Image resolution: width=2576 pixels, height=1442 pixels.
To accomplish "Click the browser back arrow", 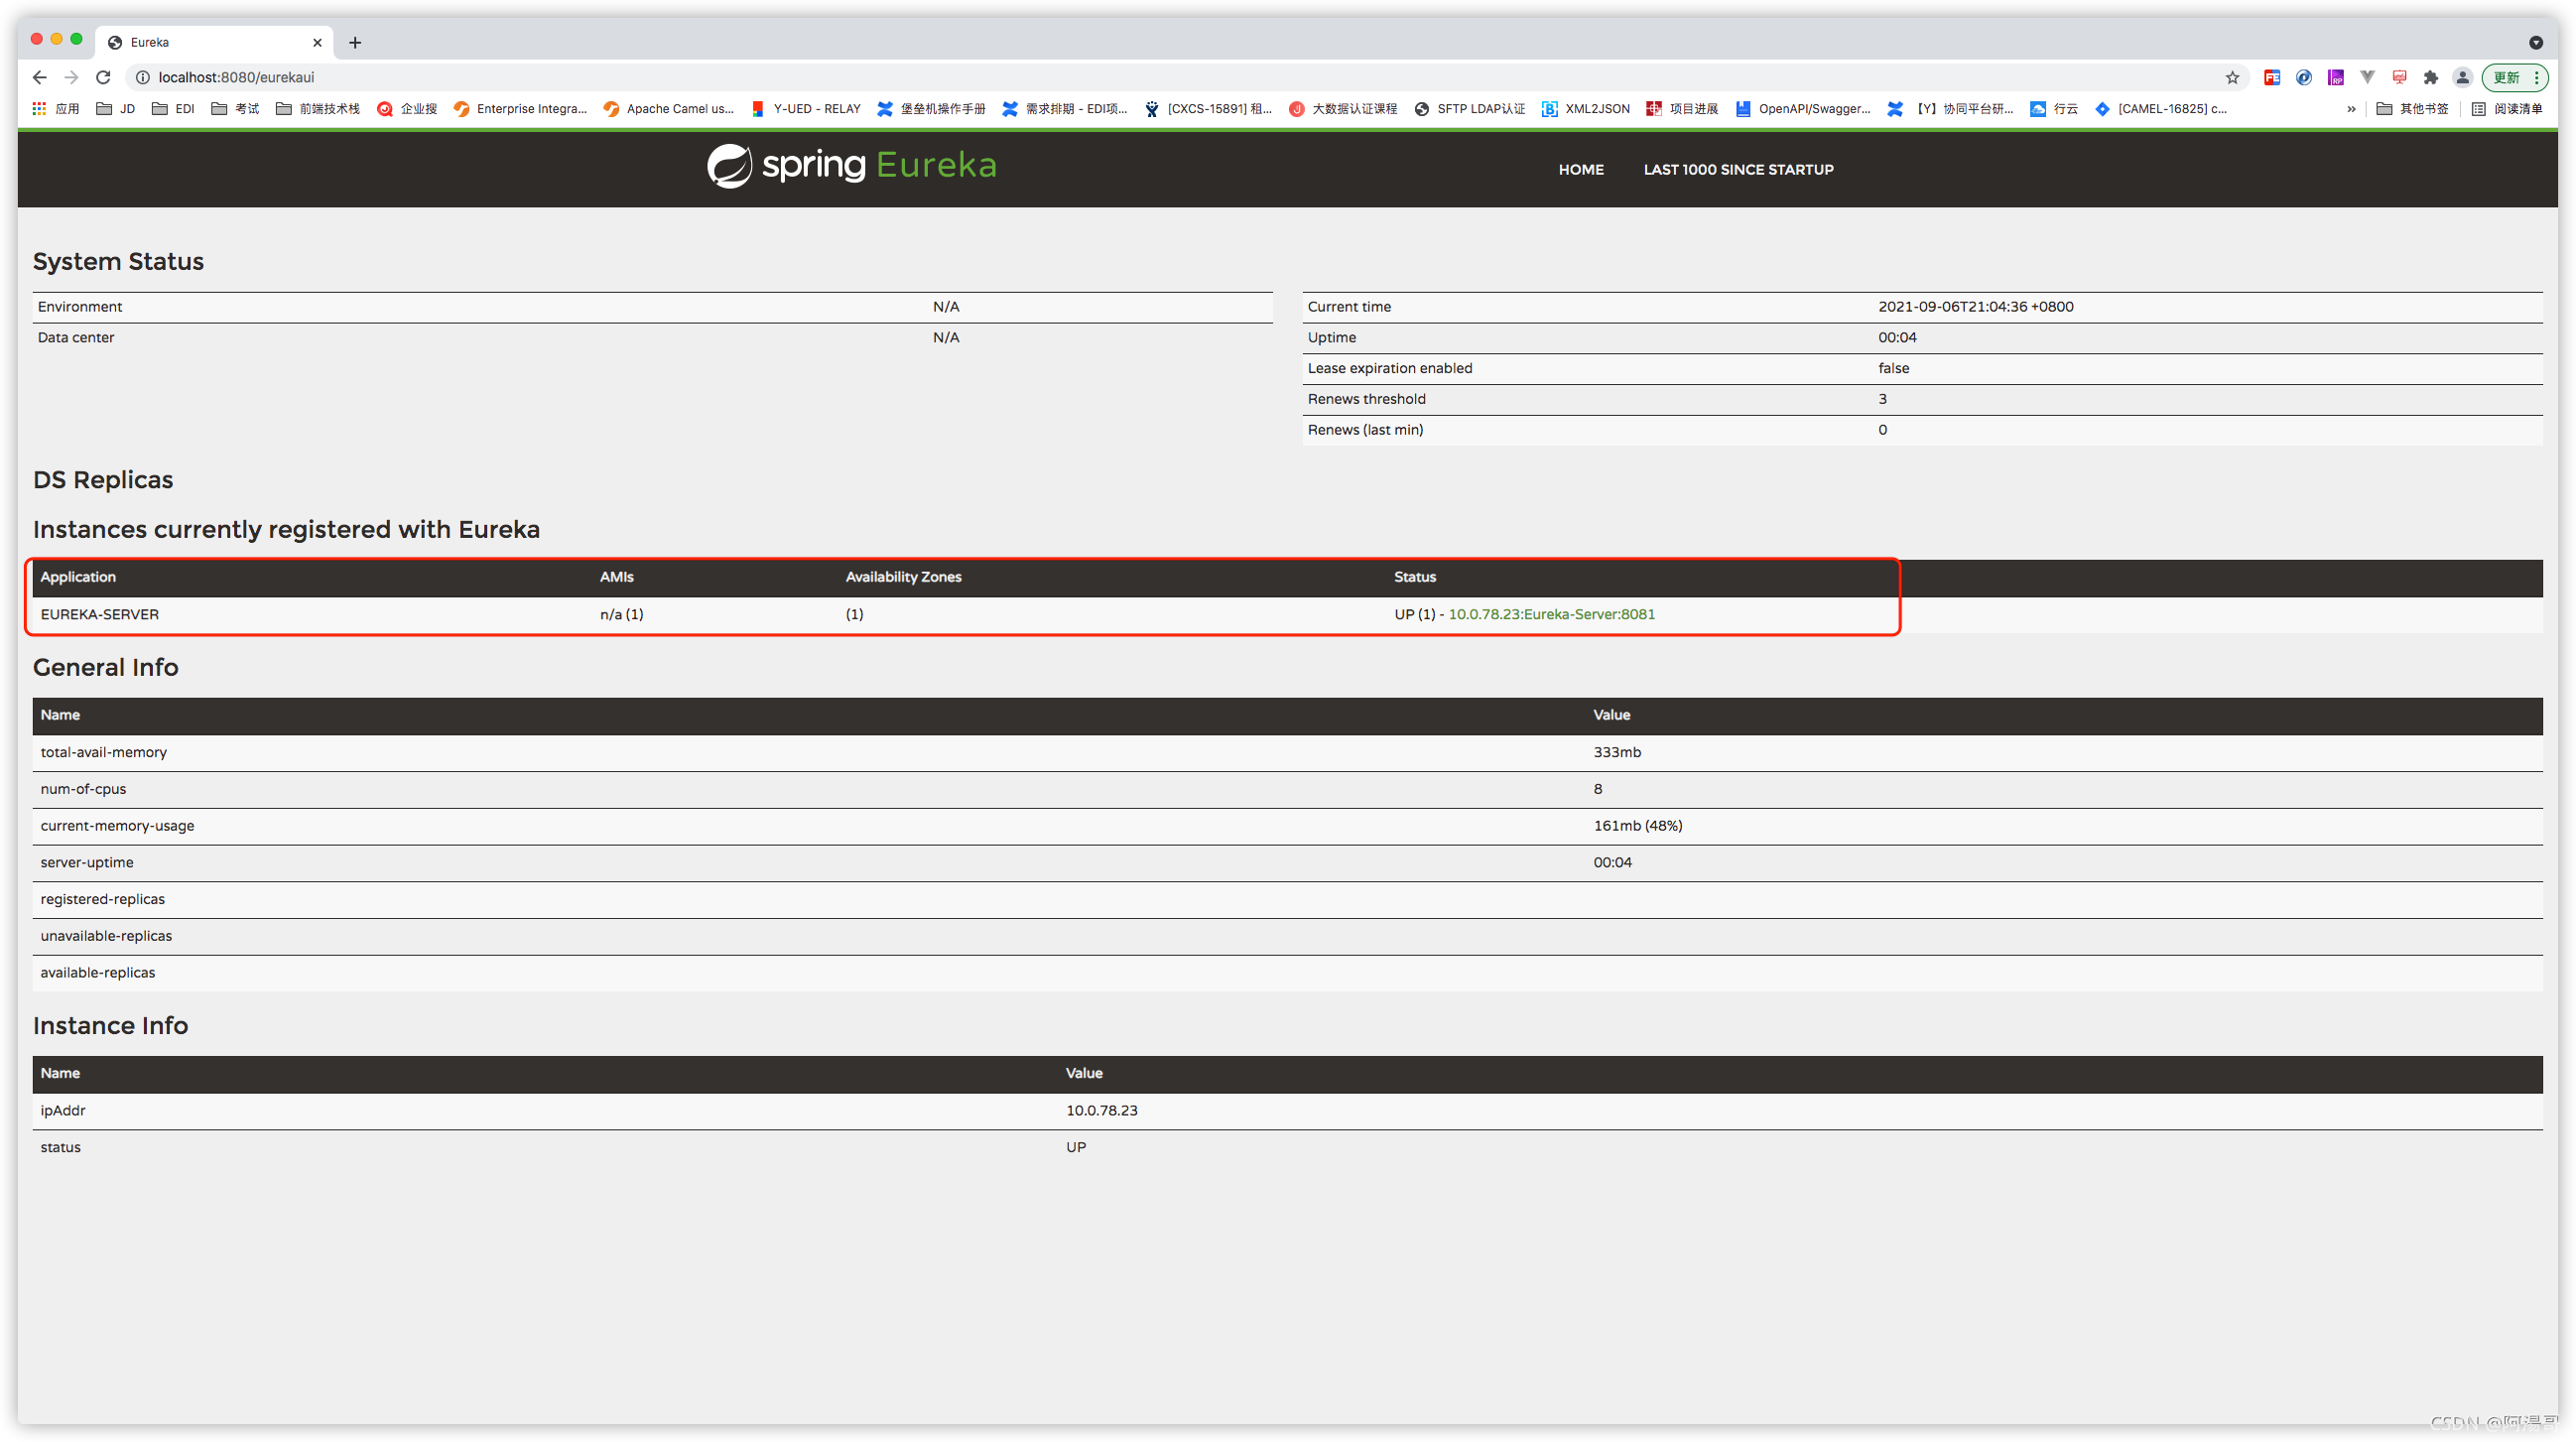I will tap(40, 77).
